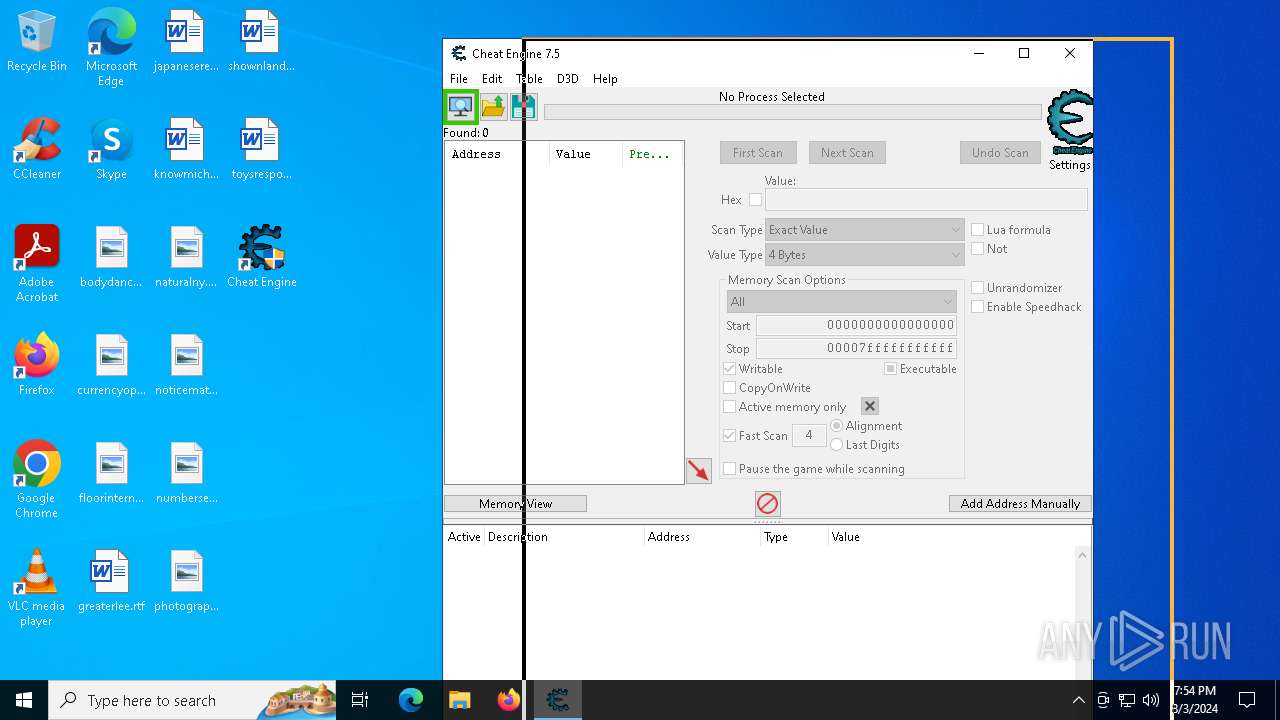Click Next Scan button
Screen dimensions: 1280x720
(x=847, y=153)
